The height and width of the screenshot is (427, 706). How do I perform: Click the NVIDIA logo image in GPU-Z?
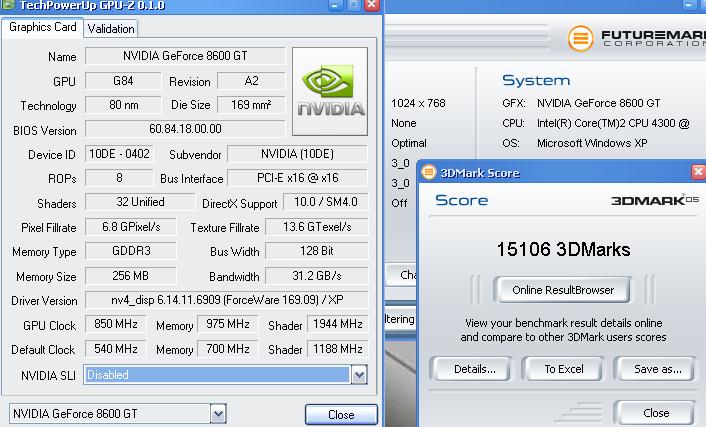[x=330, y=91]
